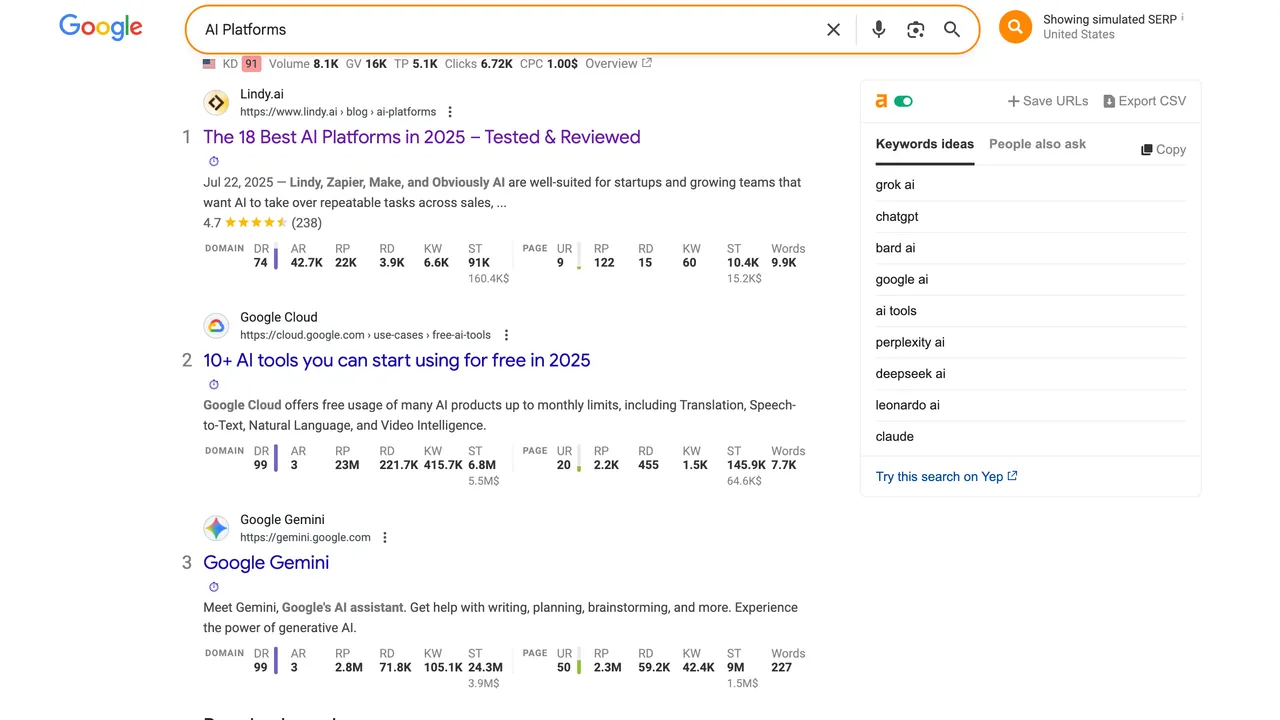
Task: Click into the AI Platforms search field
Action: pyautogui.click(x=505, y=30)
